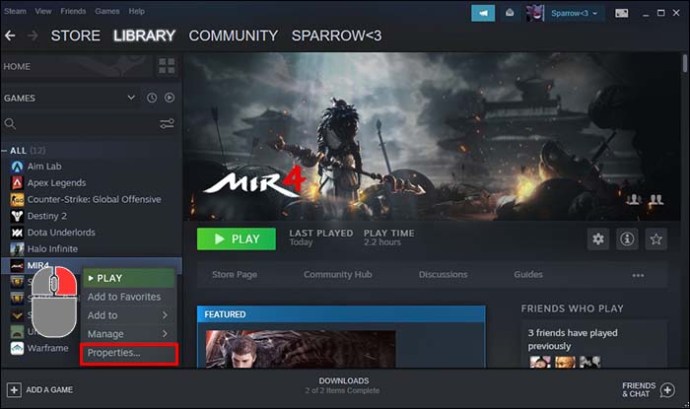Open Friends & Chat plus icon

[x=668, y=390]
